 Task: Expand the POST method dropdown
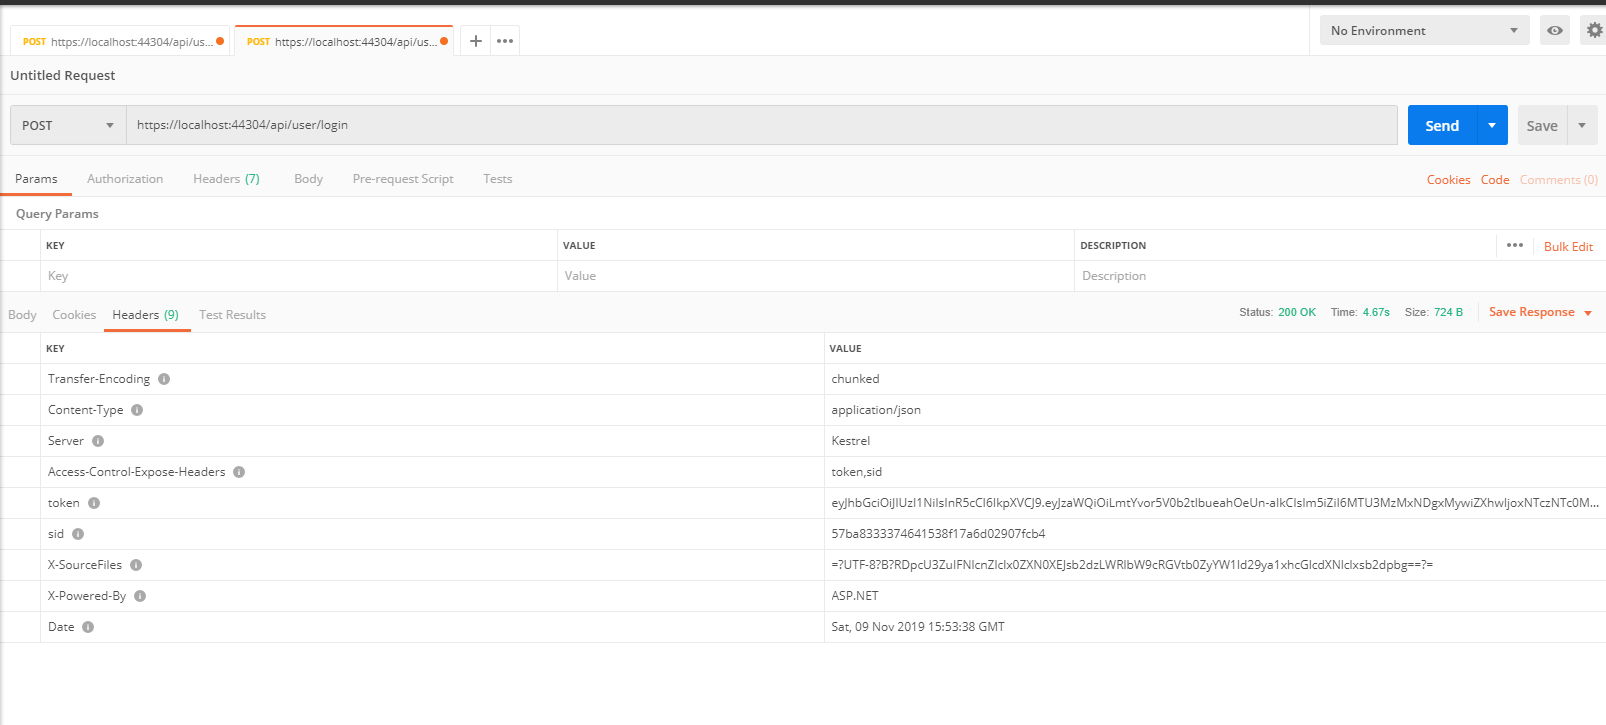click(x=68, y=125)
